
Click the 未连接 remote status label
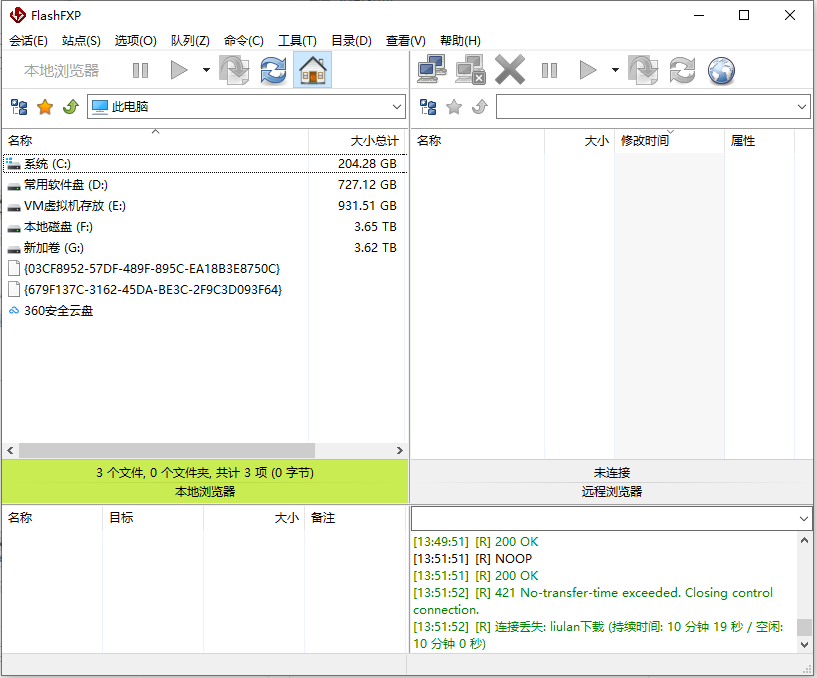[x=612, y=473]
